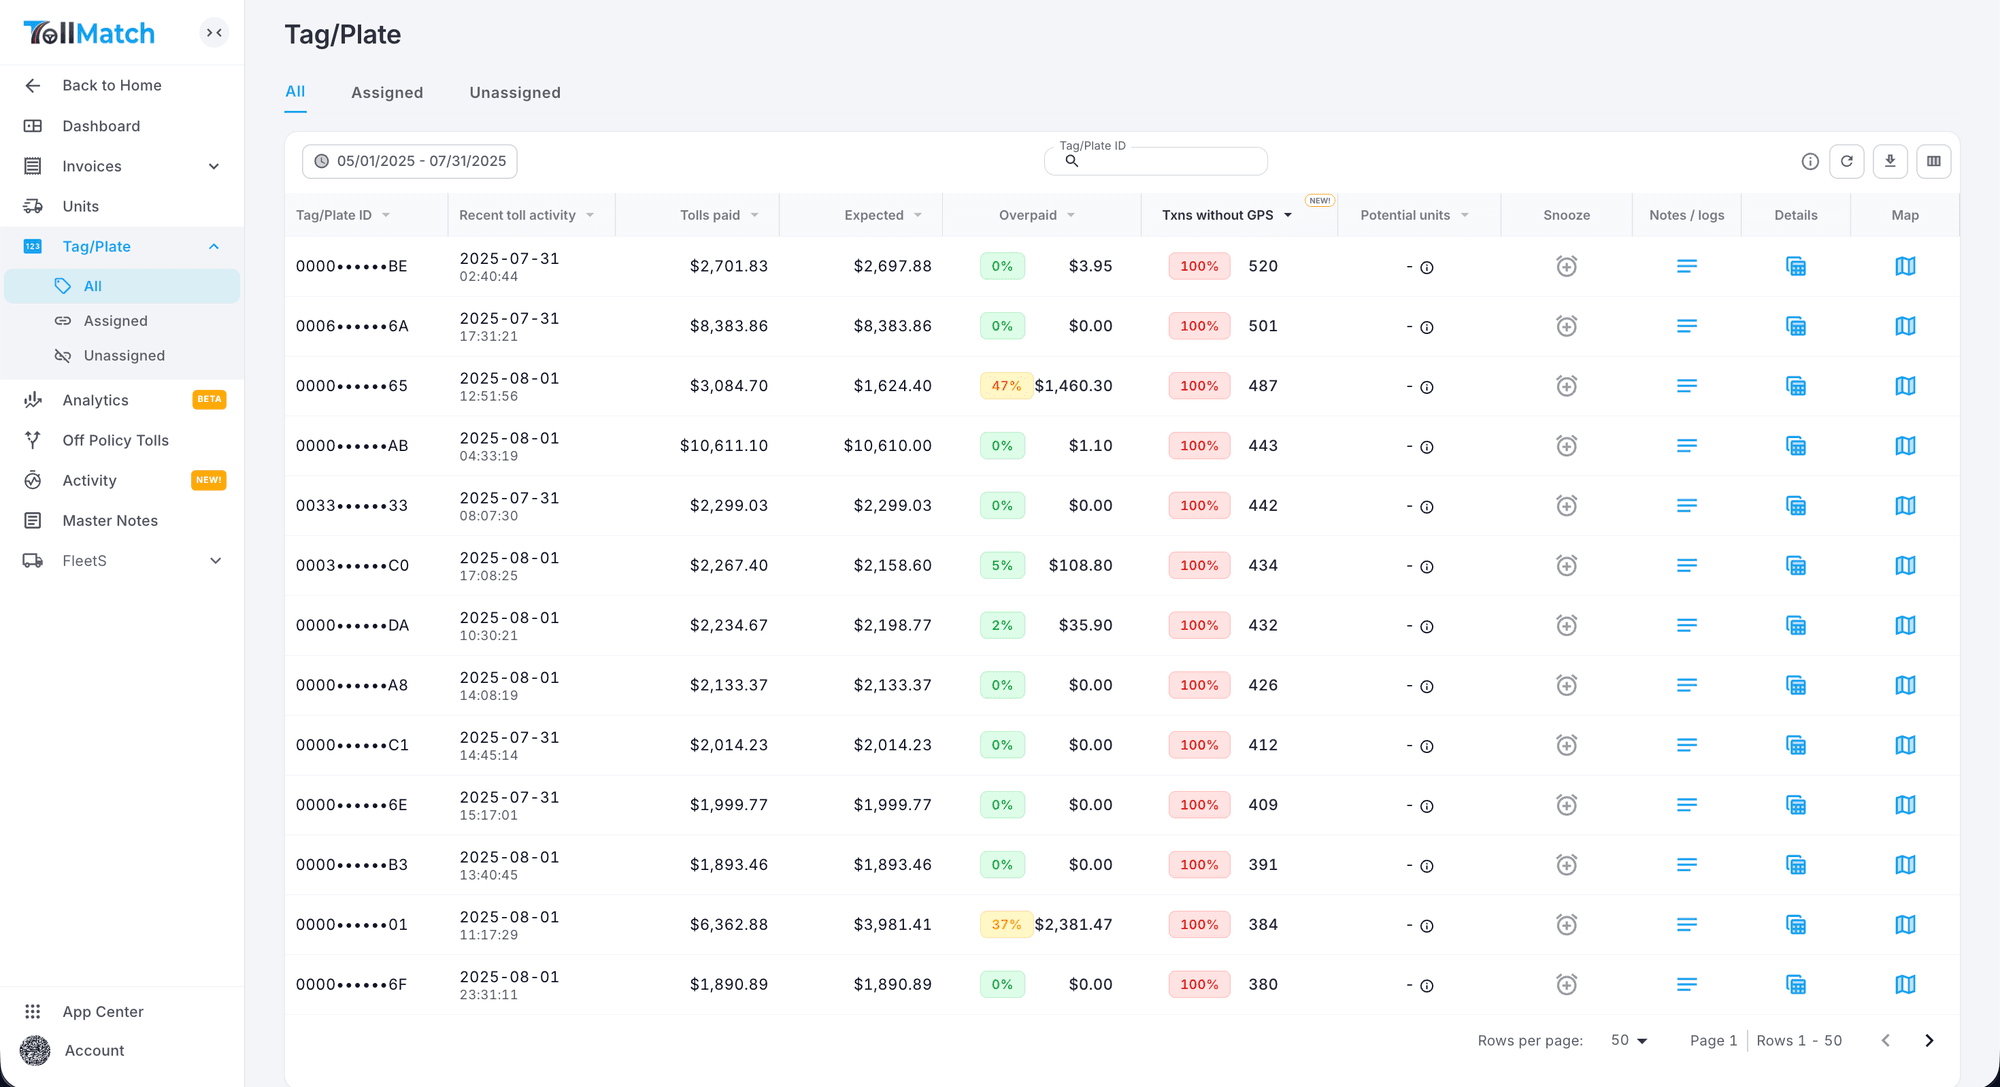The width and height of the screenshot is (2000, 1087).
Task: Snooze the 0000••••••6E row
Action: (x=1567, y=805)
